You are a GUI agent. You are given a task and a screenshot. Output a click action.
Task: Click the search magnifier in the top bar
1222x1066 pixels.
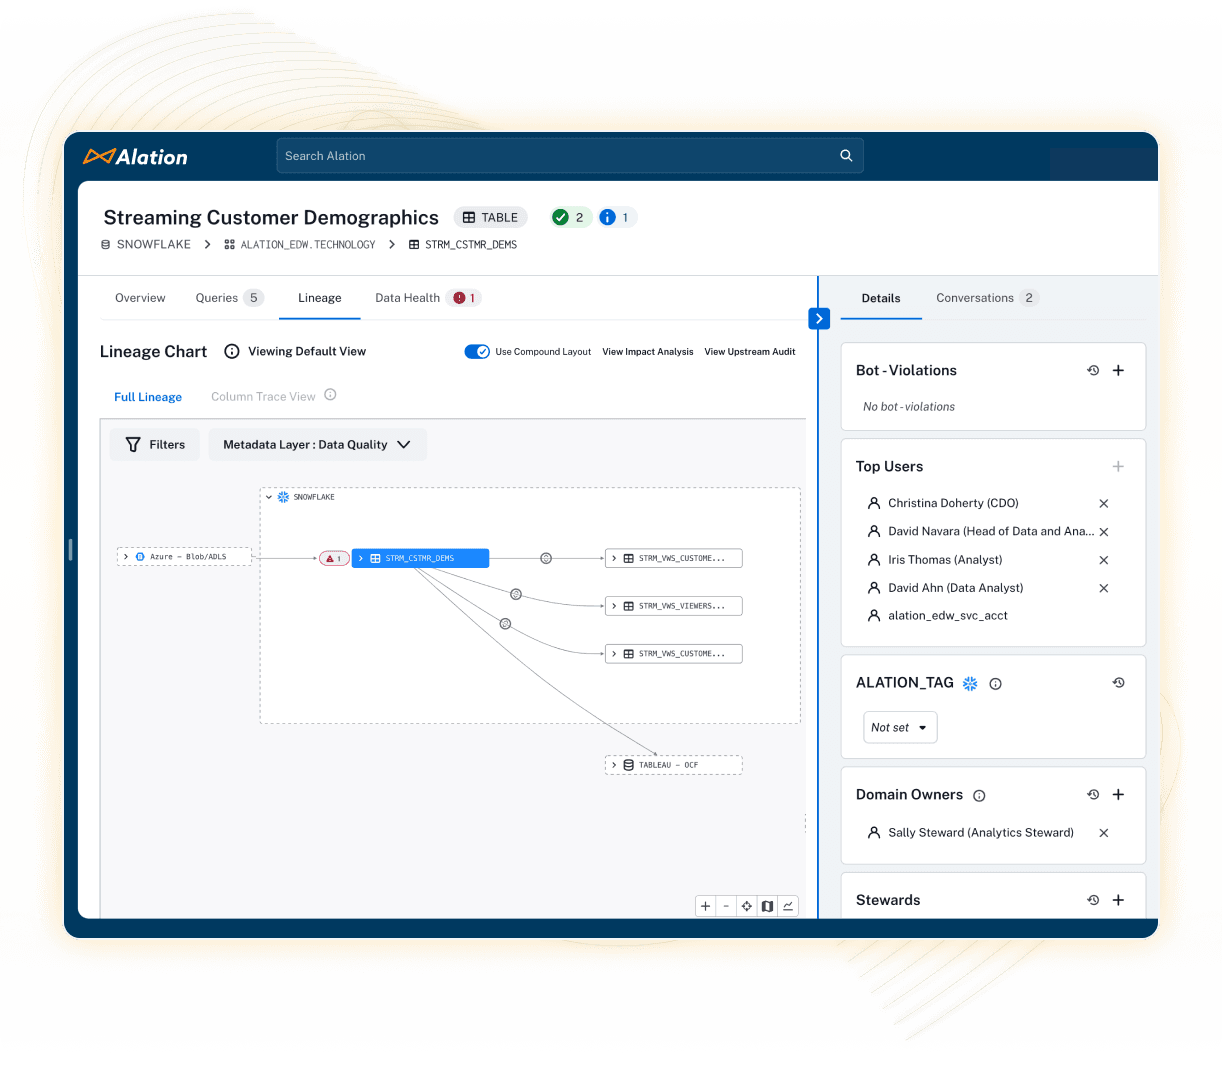(845, 155)
